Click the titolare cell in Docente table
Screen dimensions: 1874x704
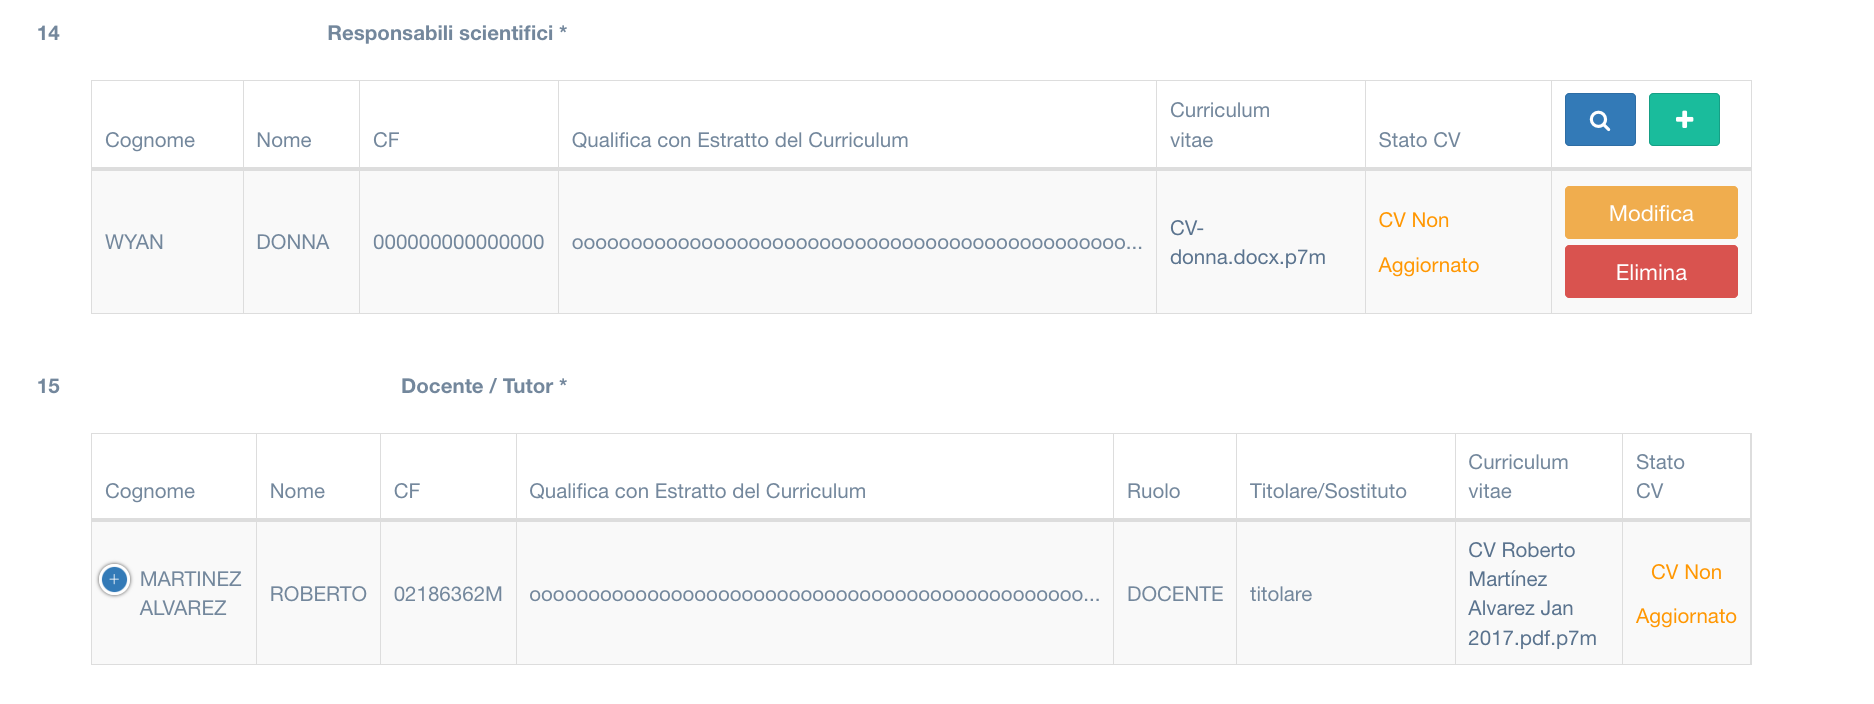click(x=1281, y=594)
